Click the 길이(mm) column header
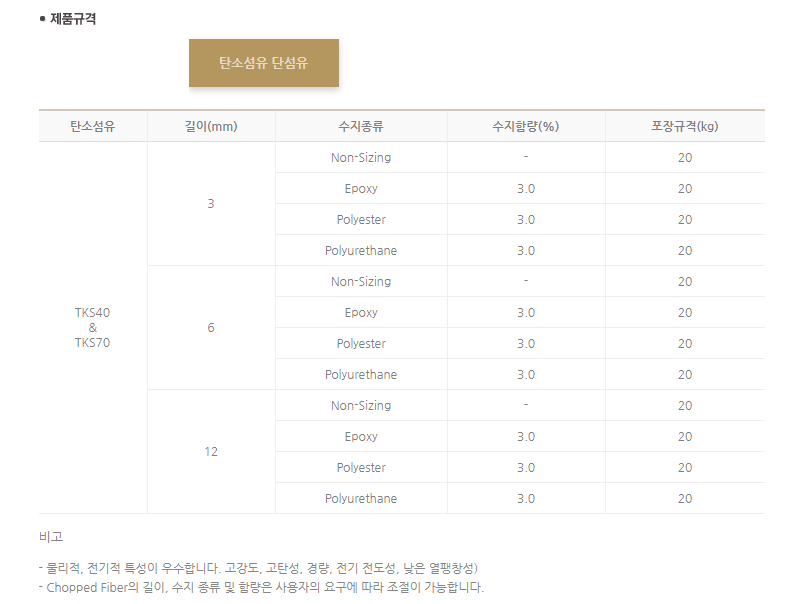Screen dimensions: 809x604 pos(211,126)
